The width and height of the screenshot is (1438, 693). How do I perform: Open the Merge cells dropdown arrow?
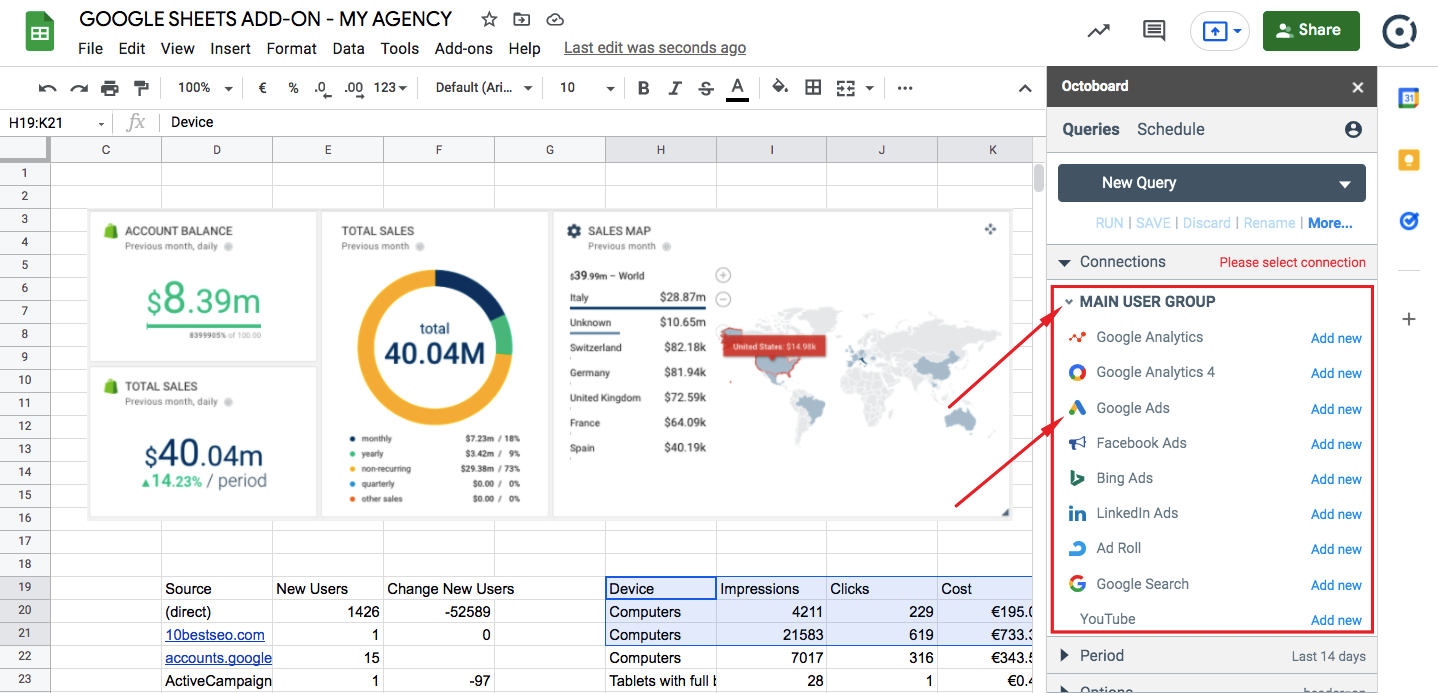[x=869, y=88]
